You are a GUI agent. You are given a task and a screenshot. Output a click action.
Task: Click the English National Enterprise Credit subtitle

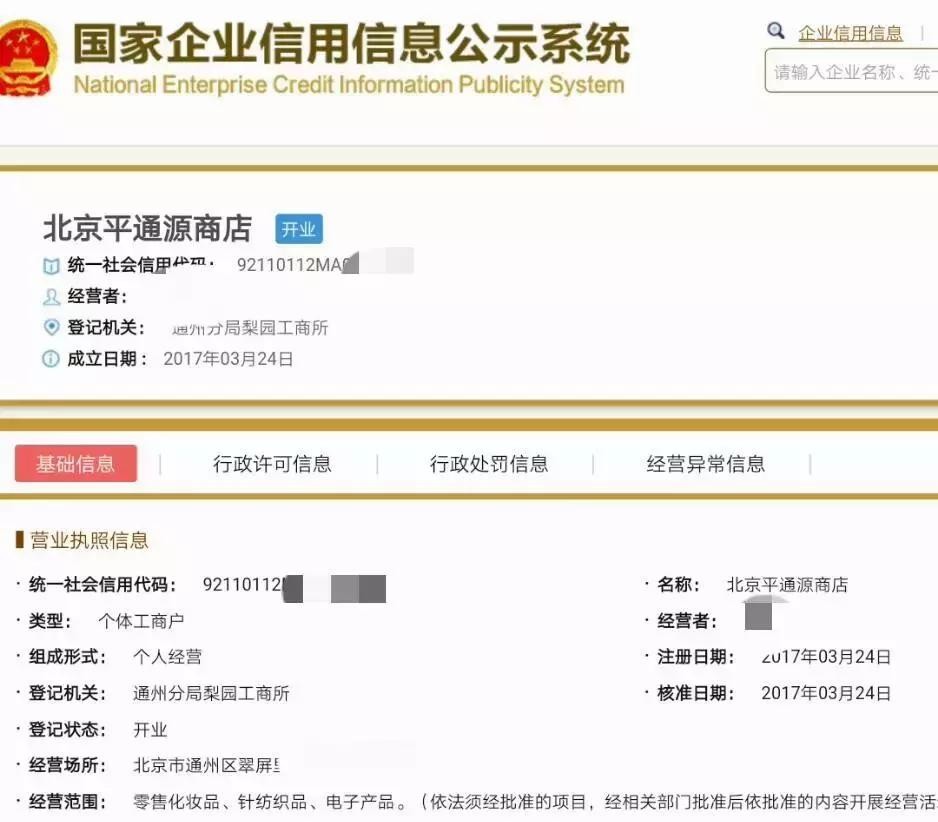click(349, 85)
